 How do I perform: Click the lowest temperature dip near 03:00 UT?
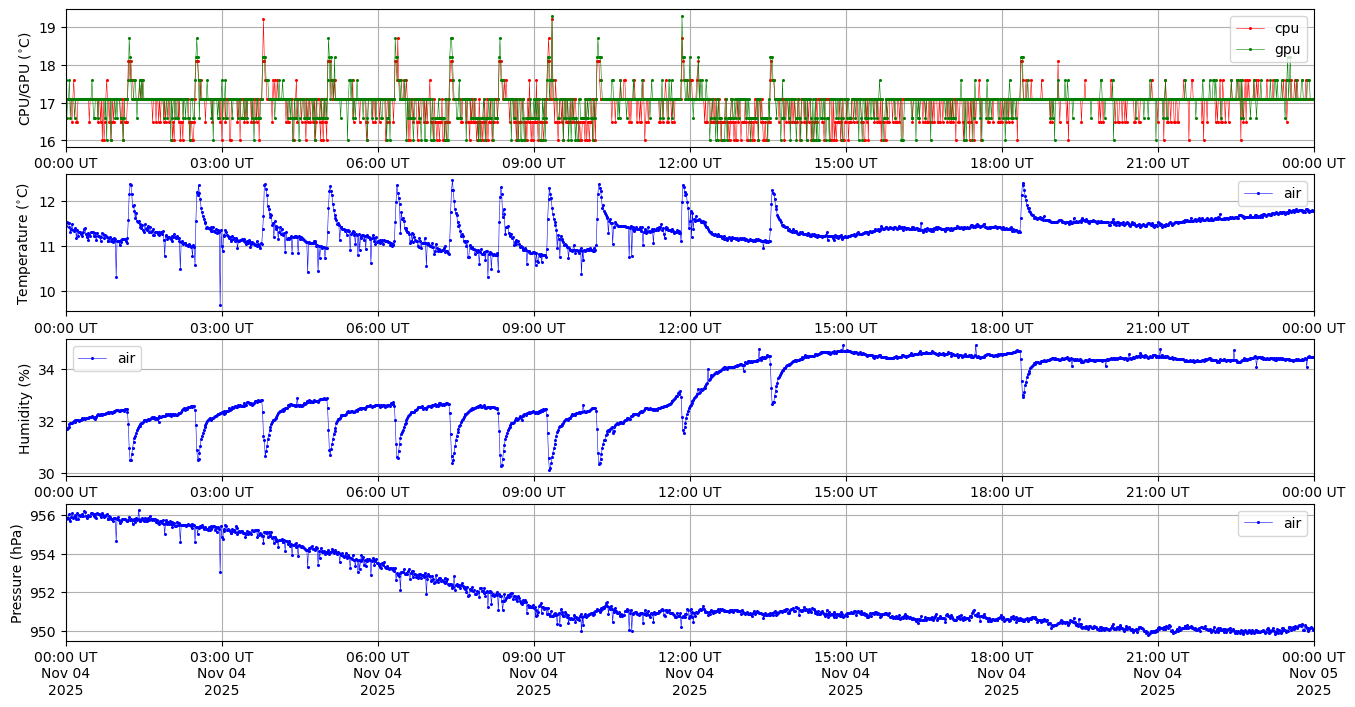click(220, 305)
